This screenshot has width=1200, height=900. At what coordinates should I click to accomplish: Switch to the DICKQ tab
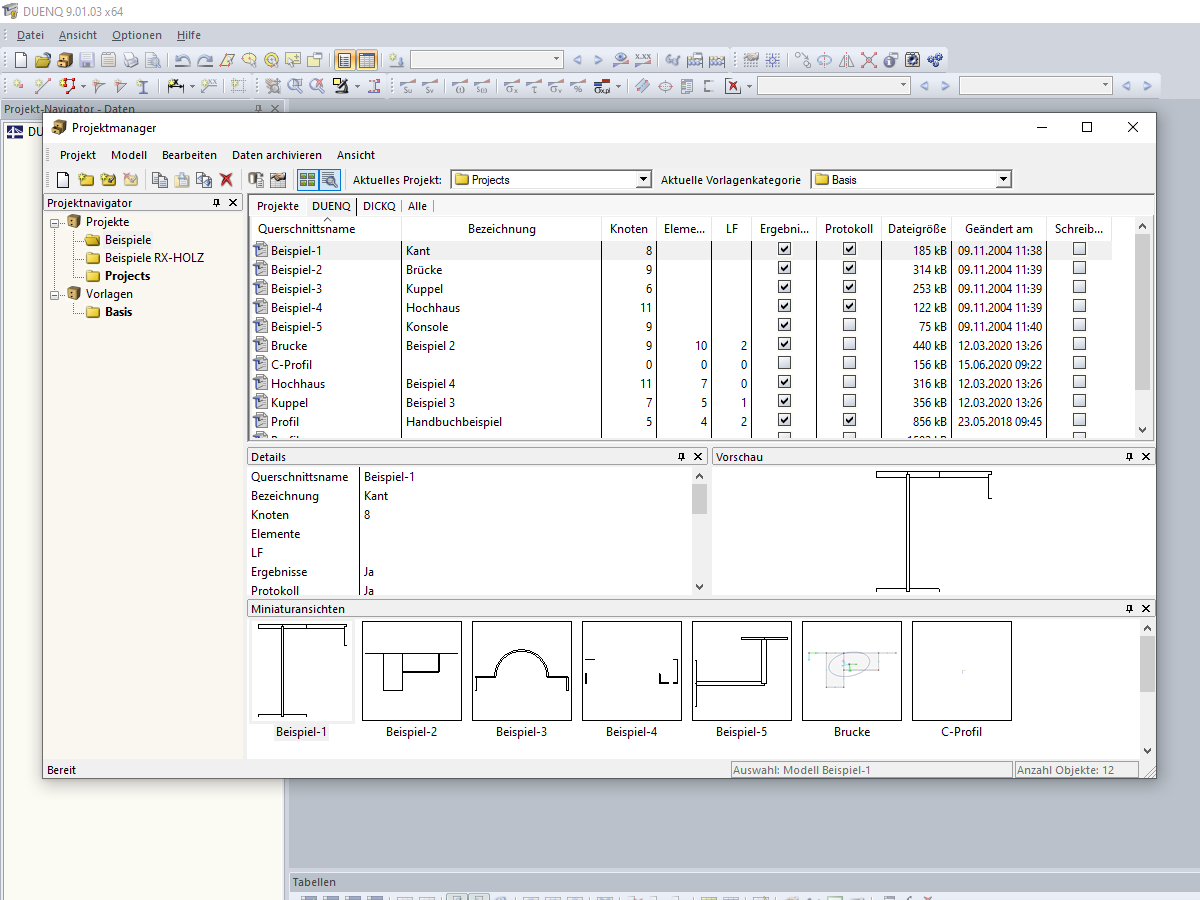point(379,206)
